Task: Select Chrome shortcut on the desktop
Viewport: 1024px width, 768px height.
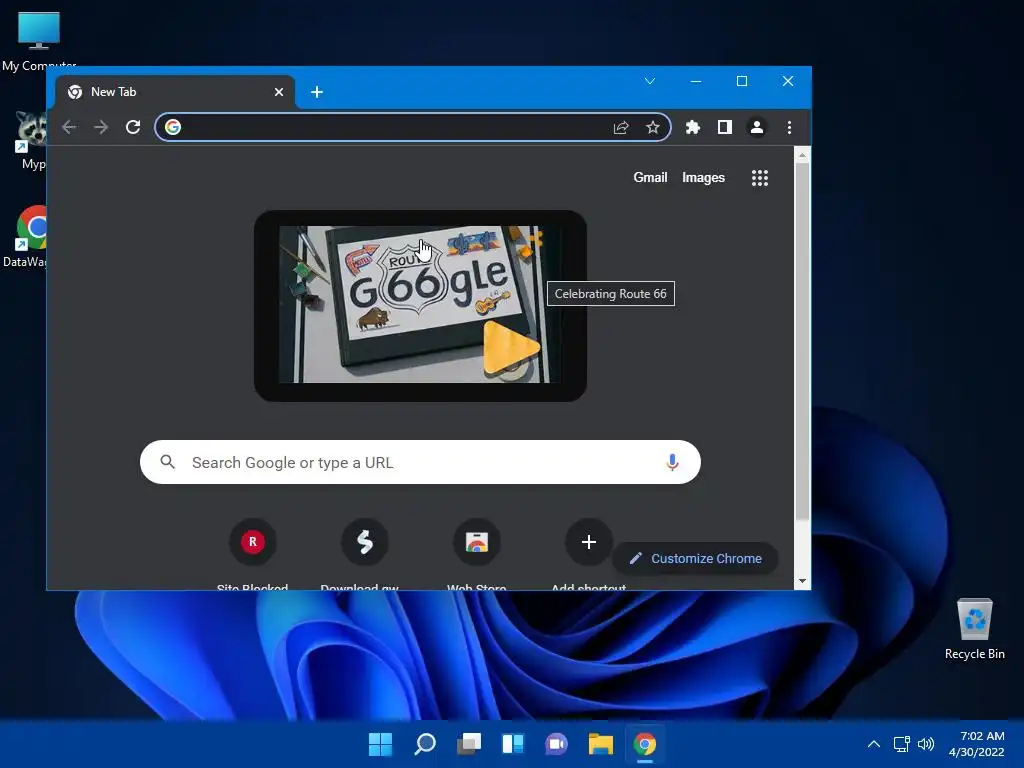Action: point(30,236)
